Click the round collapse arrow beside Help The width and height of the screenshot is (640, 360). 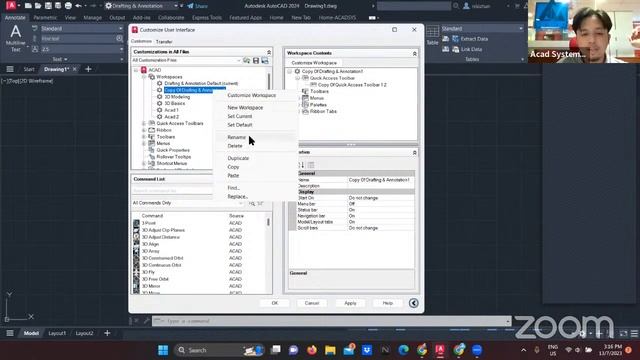pos(413,303)
